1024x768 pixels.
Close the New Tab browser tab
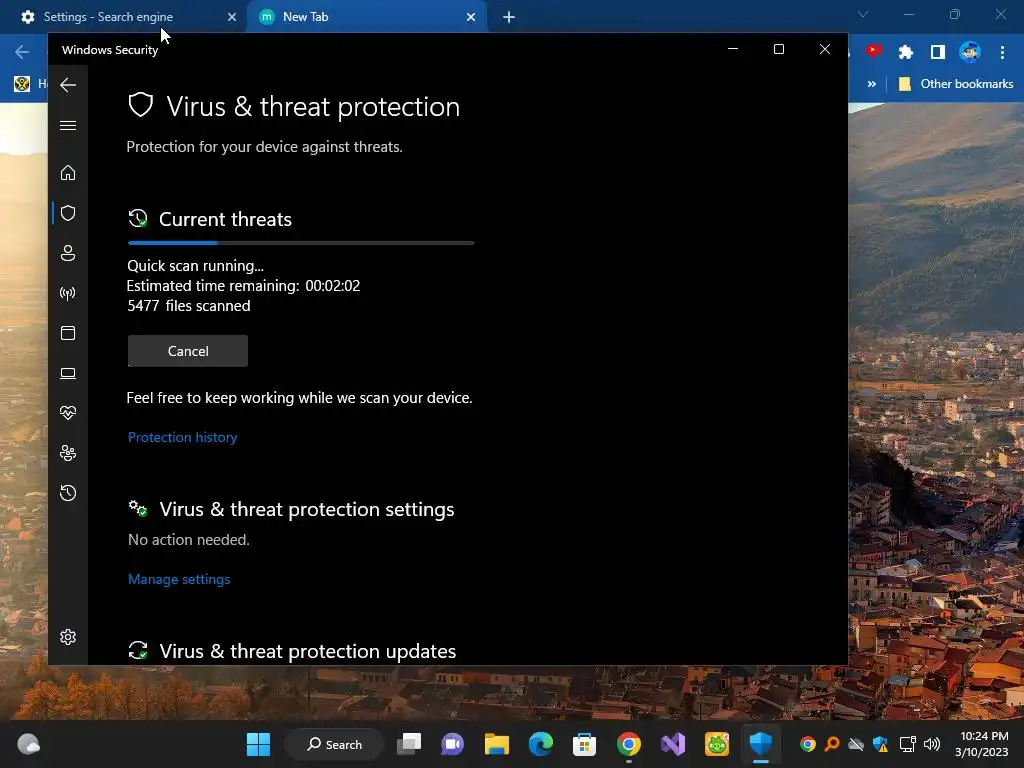click(471, 17)
